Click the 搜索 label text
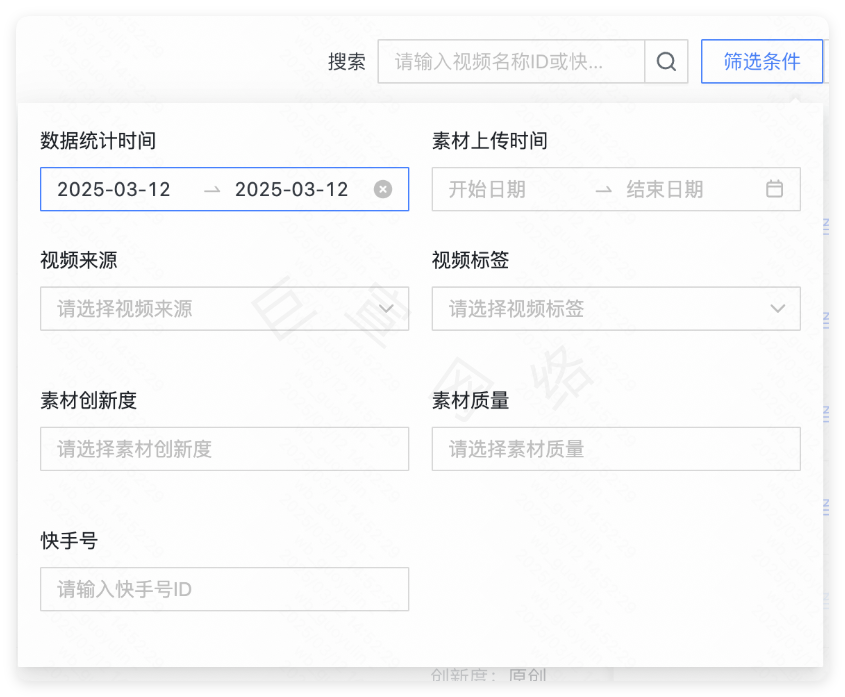Image resolution: width=845 pixels, height=697 pixels. point(347,61)
